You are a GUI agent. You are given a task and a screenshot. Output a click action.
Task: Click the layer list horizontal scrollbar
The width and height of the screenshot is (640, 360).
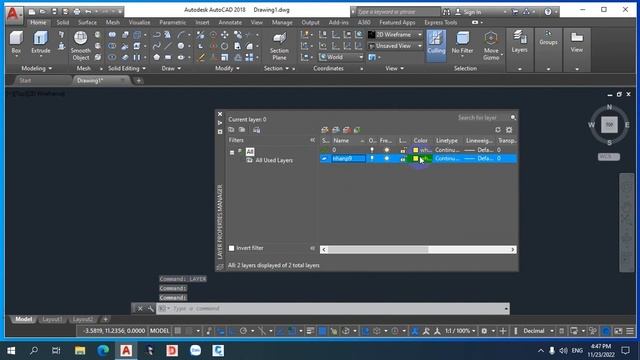(378, 249)
